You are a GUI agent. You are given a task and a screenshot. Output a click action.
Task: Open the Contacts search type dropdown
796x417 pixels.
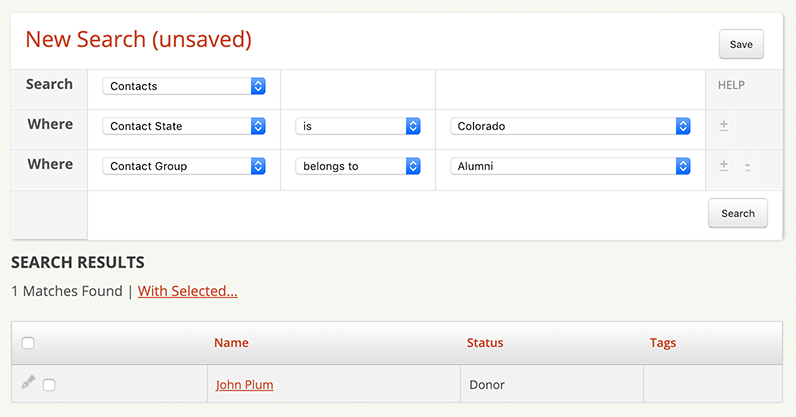point(184,86)
